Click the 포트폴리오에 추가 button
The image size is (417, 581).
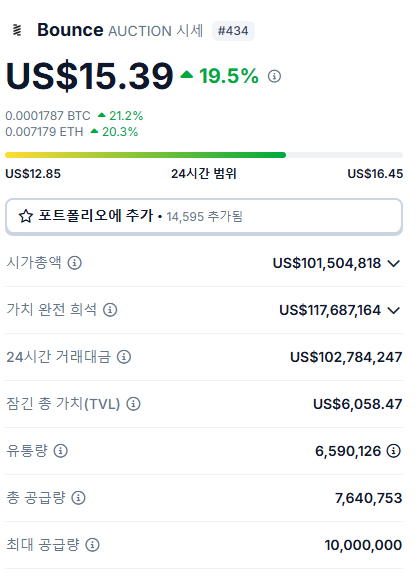coord(204,216)
